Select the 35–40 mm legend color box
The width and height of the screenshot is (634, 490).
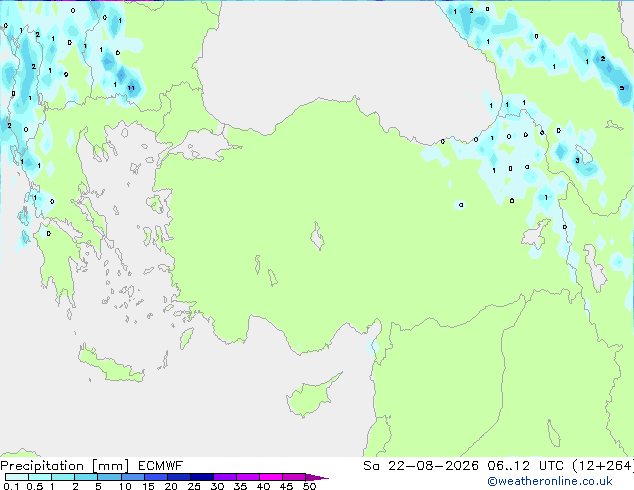point(247,477)
